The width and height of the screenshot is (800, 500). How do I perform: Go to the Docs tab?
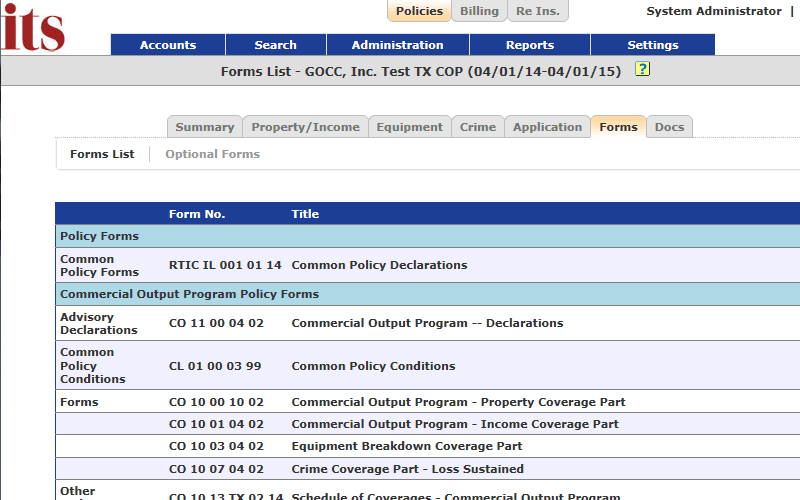669,127
